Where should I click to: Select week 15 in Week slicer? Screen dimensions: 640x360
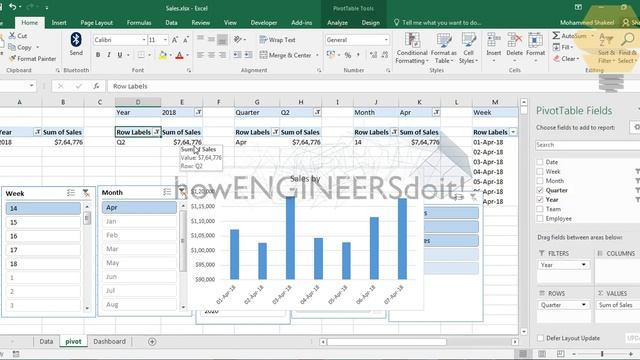click(x=43, y=222)
